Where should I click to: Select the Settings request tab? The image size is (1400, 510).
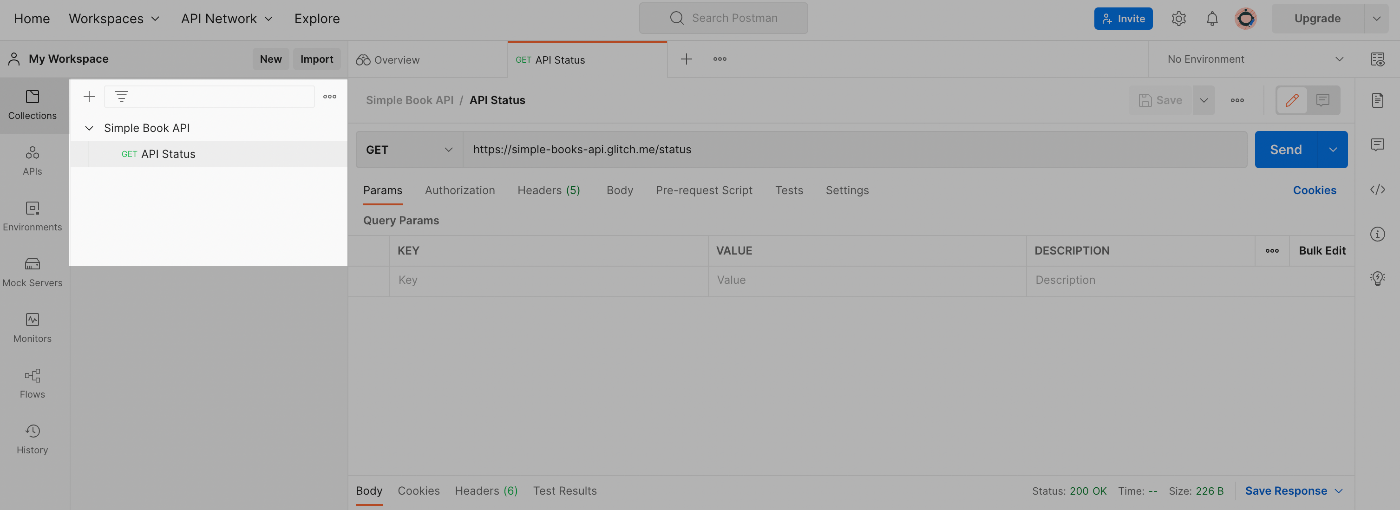pyautogui.click(x=847, y=190)
